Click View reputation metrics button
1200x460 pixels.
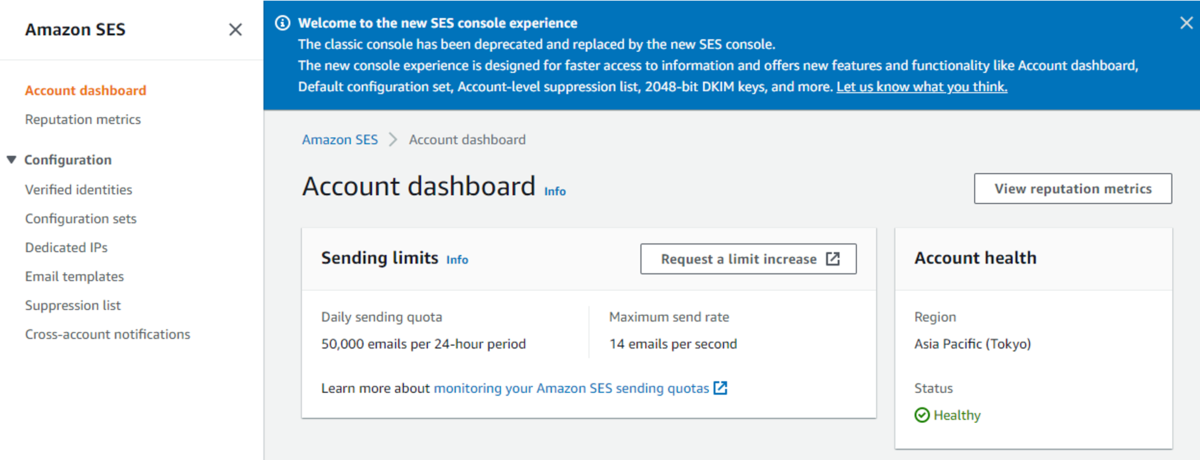[1073, 188]
